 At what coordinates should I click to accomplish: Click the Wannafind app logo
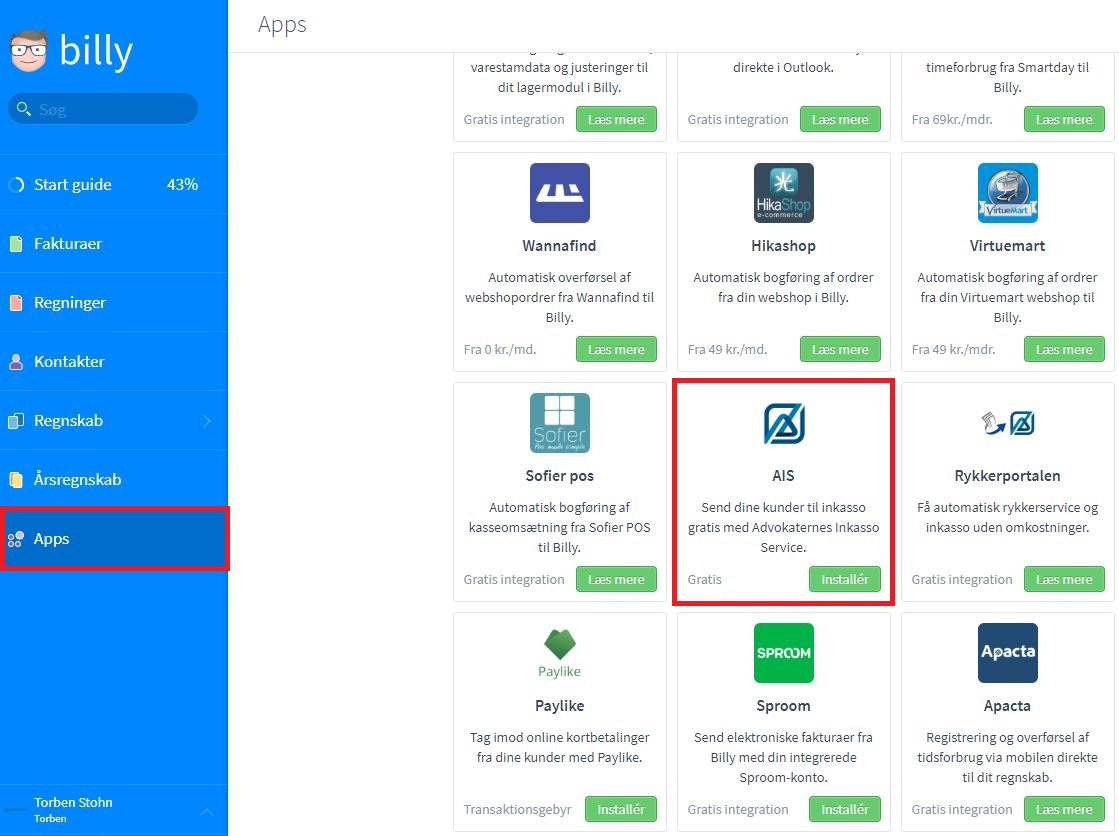click(x=560, y=193)
